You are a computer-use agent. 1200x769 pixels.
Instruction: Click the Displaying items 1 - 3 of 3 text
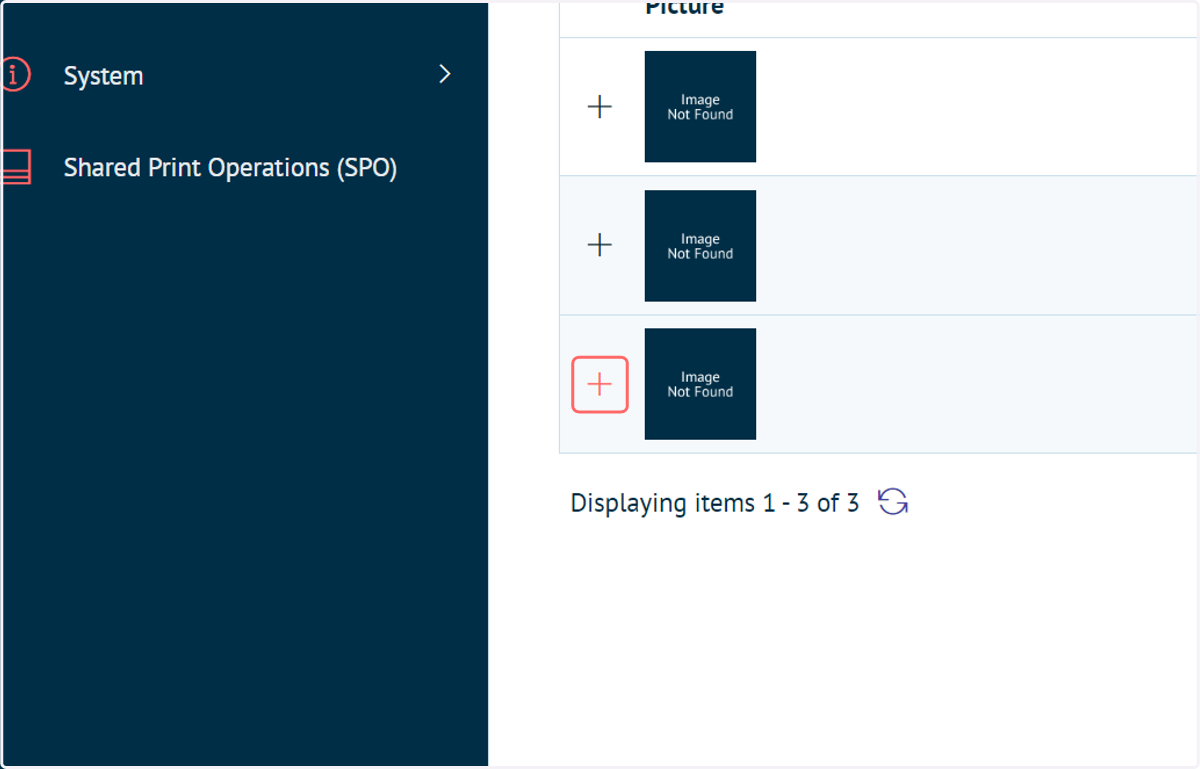(x=715, y=503)
